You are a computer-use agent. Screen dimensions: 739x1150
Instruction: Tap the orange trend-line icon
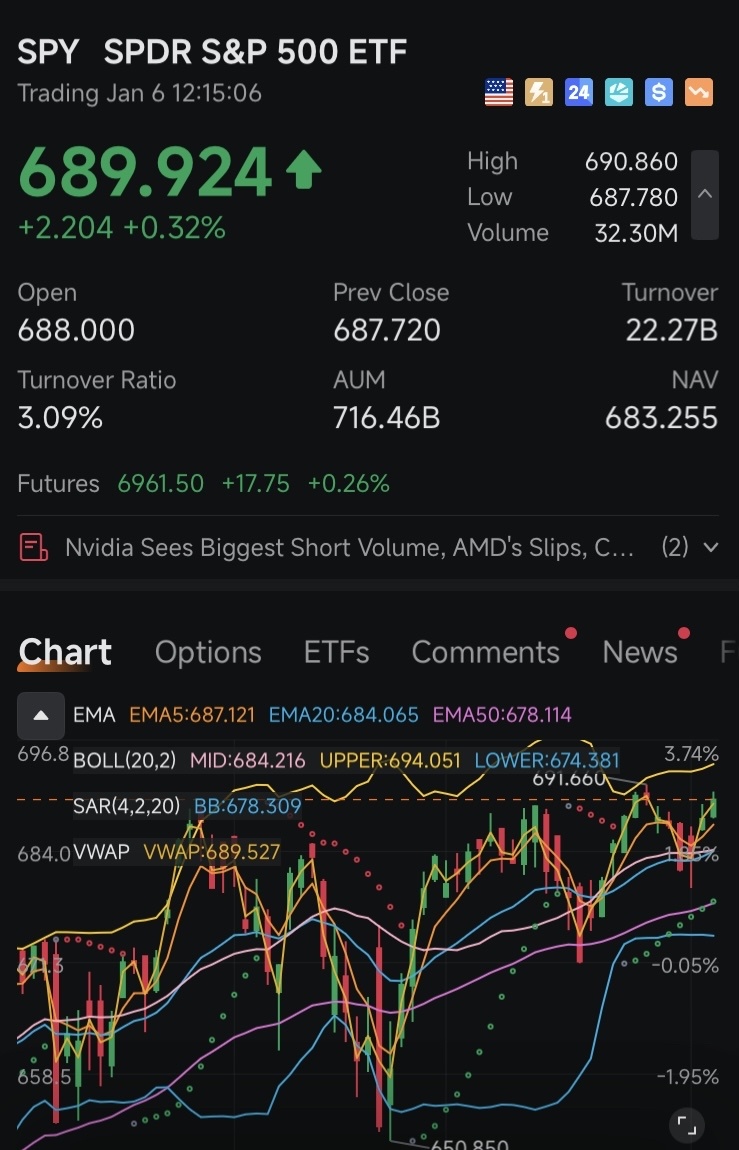click(699, 92)
